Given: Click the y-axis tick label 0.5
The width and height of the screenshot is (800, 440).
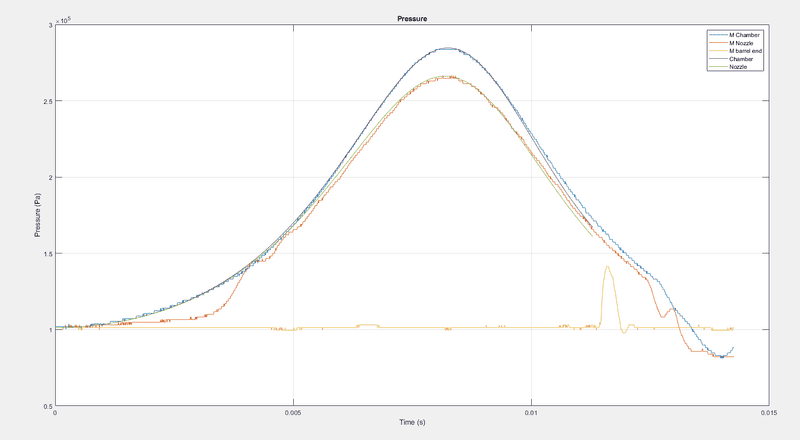Looking at the screenshot, I should [48, 406].
